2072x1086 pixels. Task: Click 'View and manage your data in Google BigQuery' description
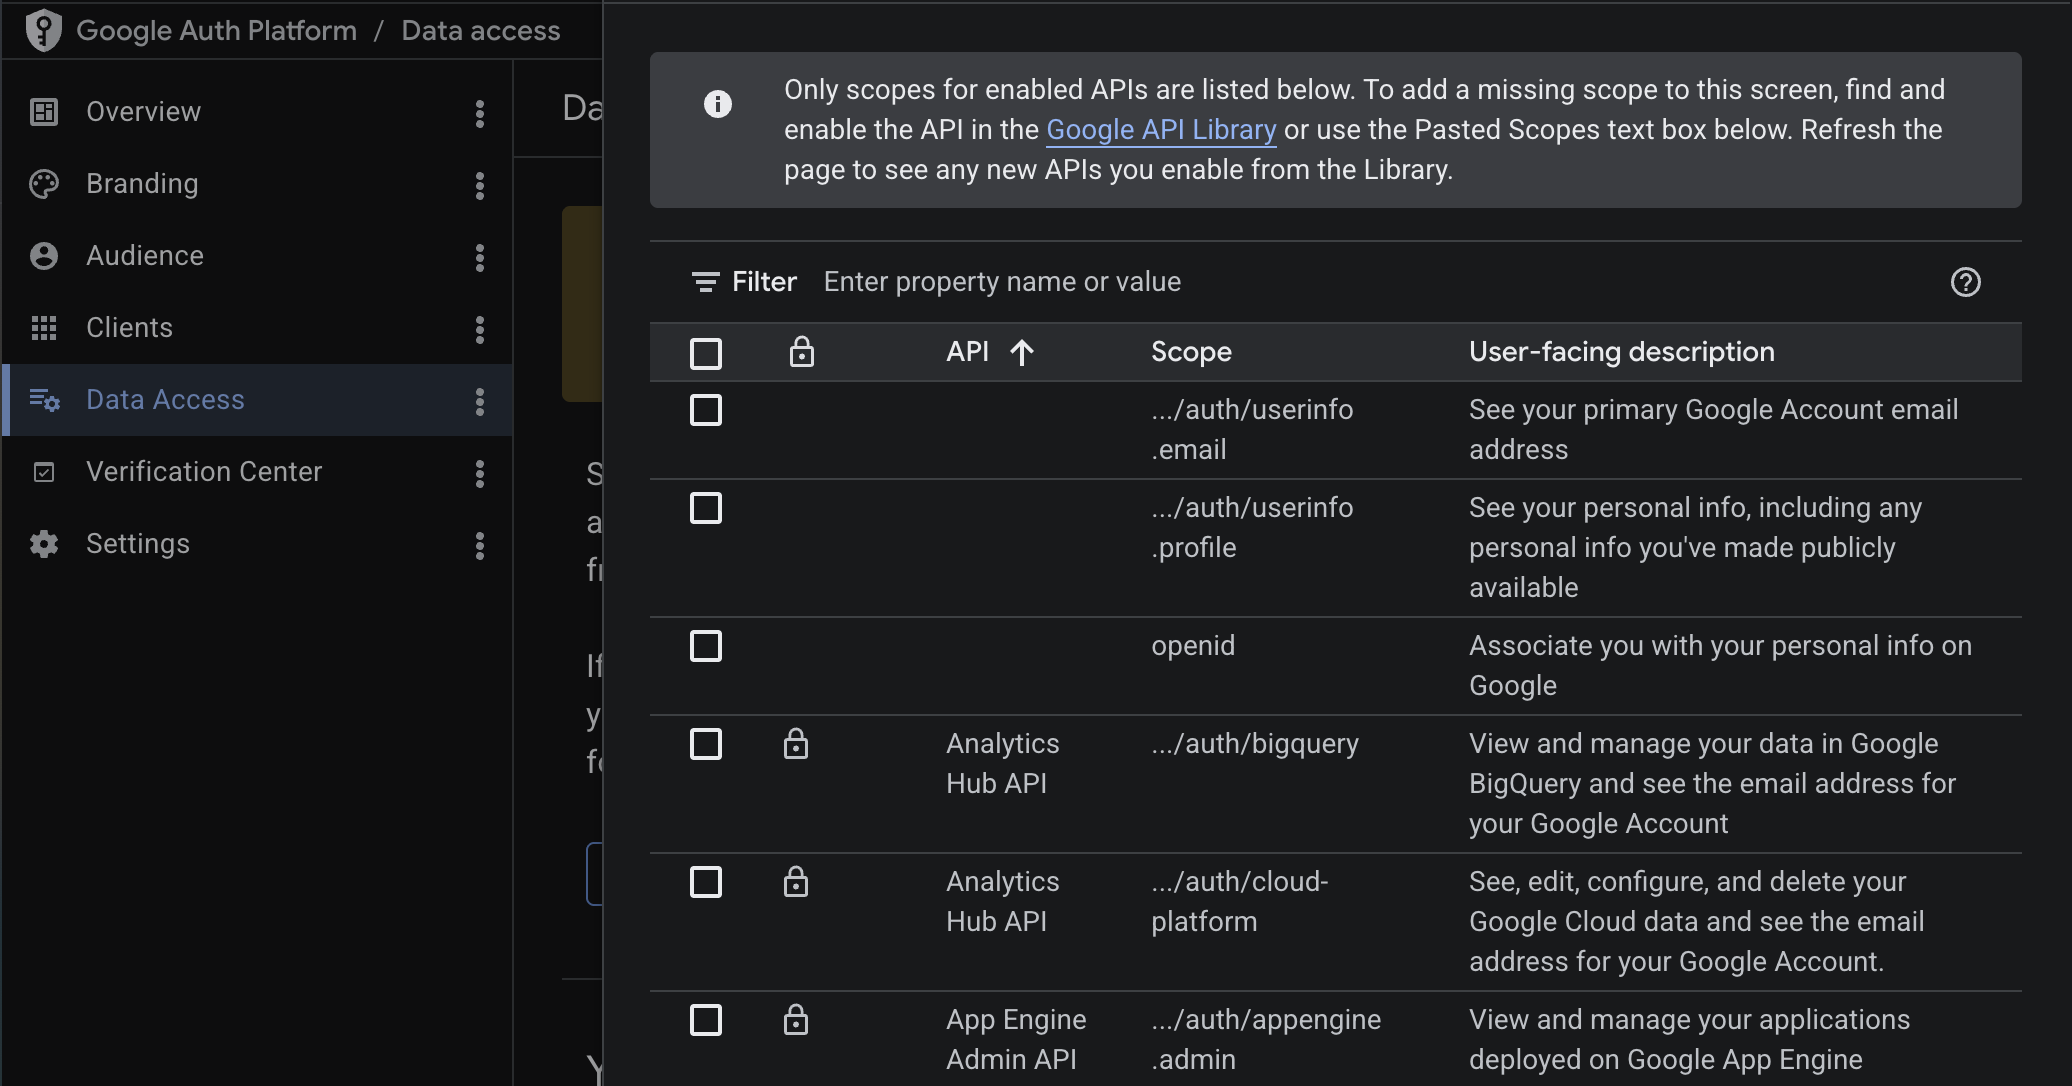[1712, 784]
